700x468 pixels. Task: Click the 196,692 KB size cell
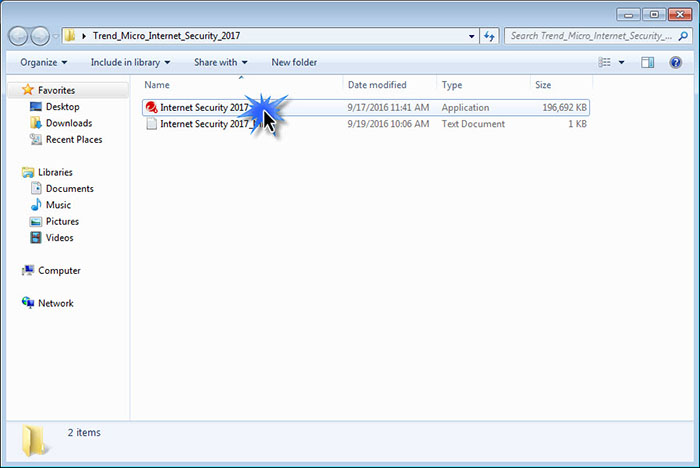pyautogui.click(x=564, y=108)
